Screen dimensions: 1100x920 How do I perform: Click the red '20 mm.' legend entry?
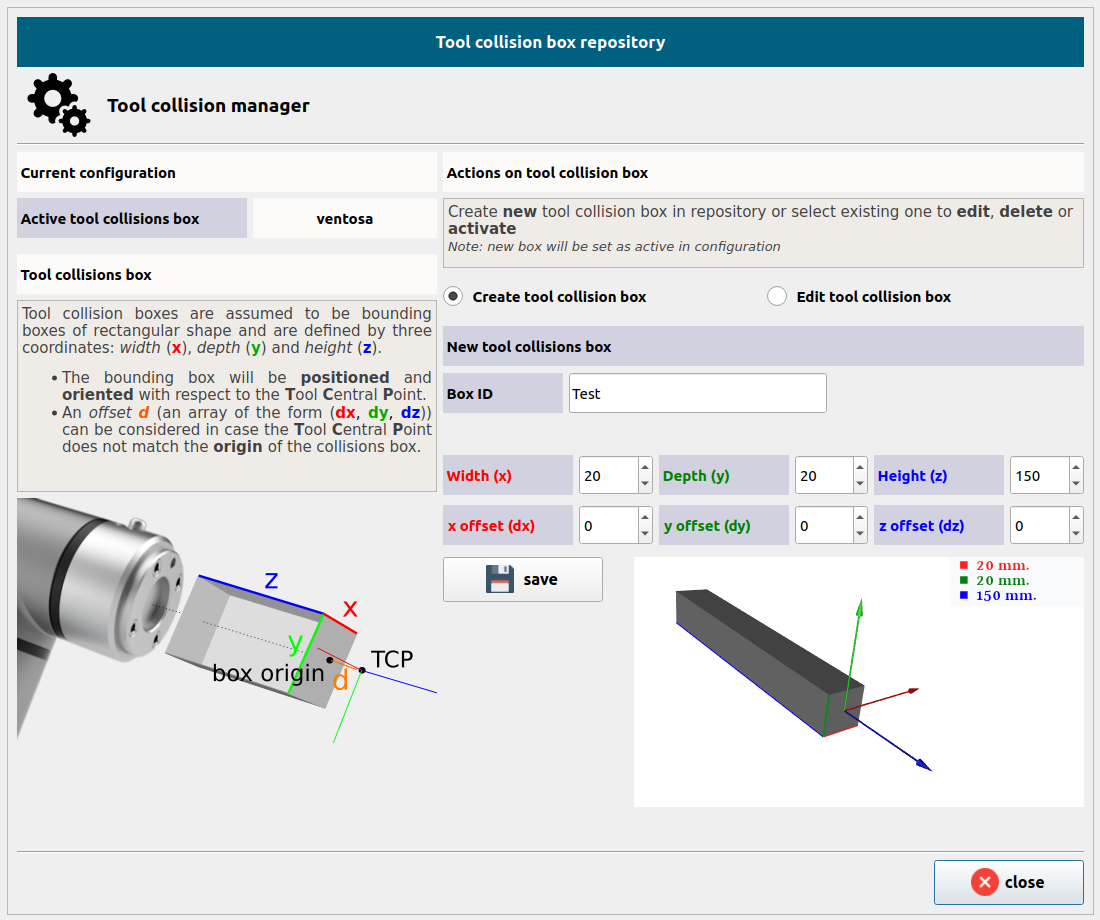(x=995, y=566)
